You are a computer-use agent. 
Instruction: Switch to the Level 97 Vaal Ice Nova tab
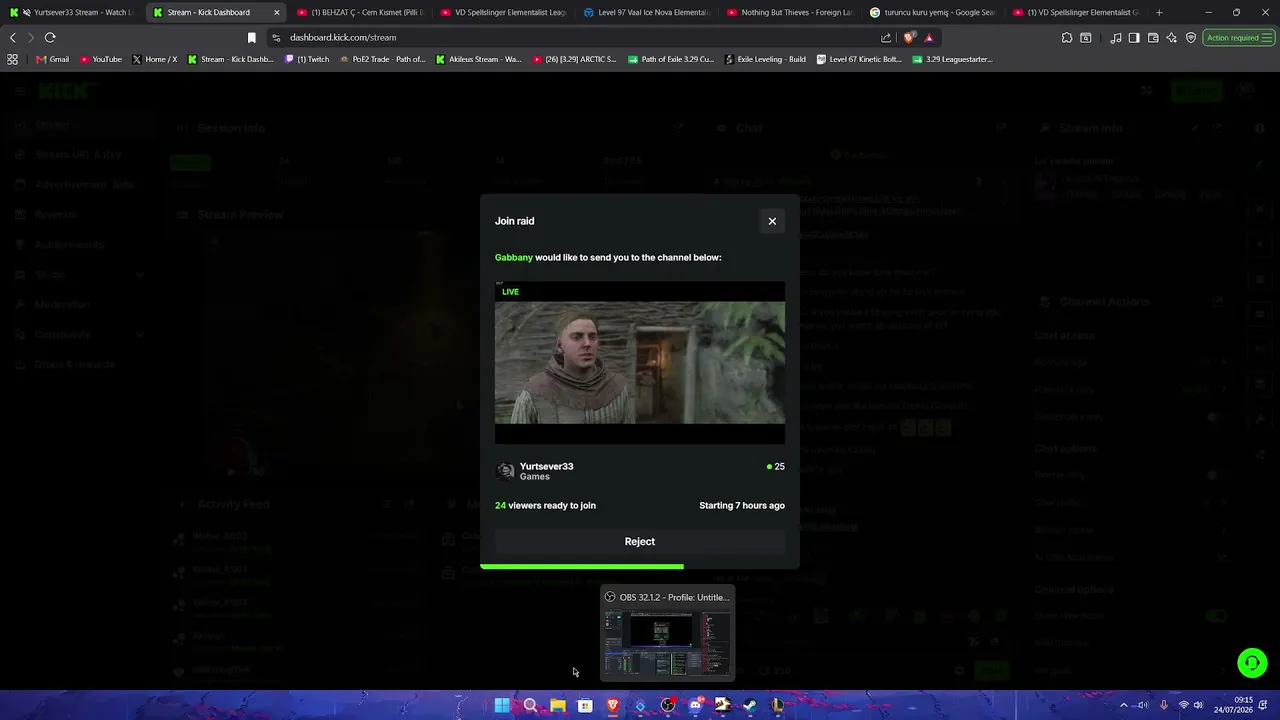648,13
